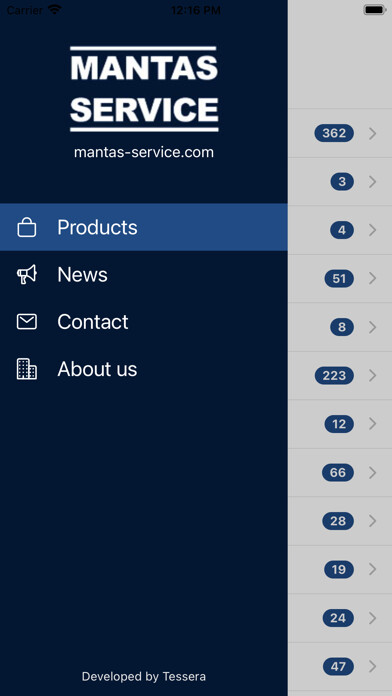Tap the count badge showing 19
The height and width of the screenshot is (696, 392).
[x=339, y=569]
